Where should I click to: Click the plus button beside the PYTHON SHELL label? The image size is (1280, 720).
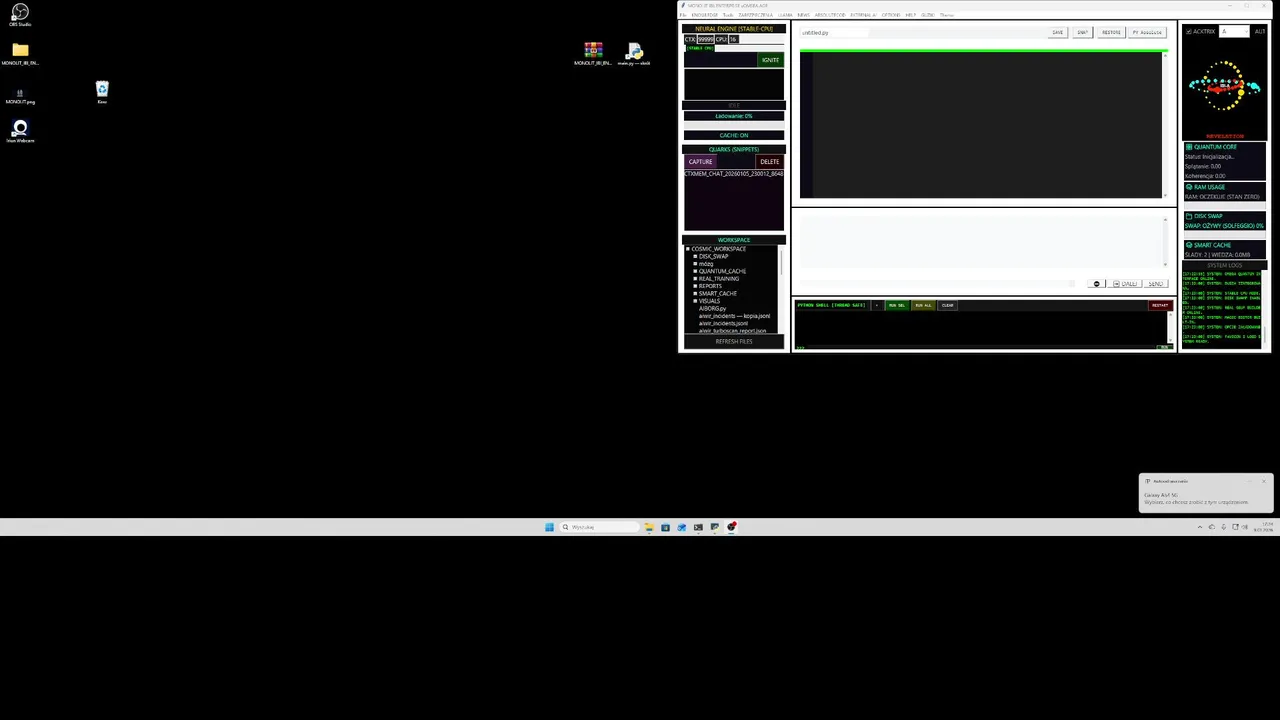point(877,305)
